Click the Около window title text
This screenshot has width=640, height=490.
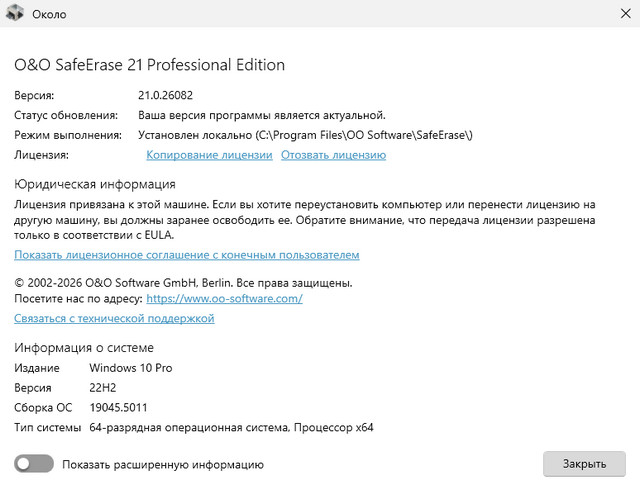[x=51, y=15]
